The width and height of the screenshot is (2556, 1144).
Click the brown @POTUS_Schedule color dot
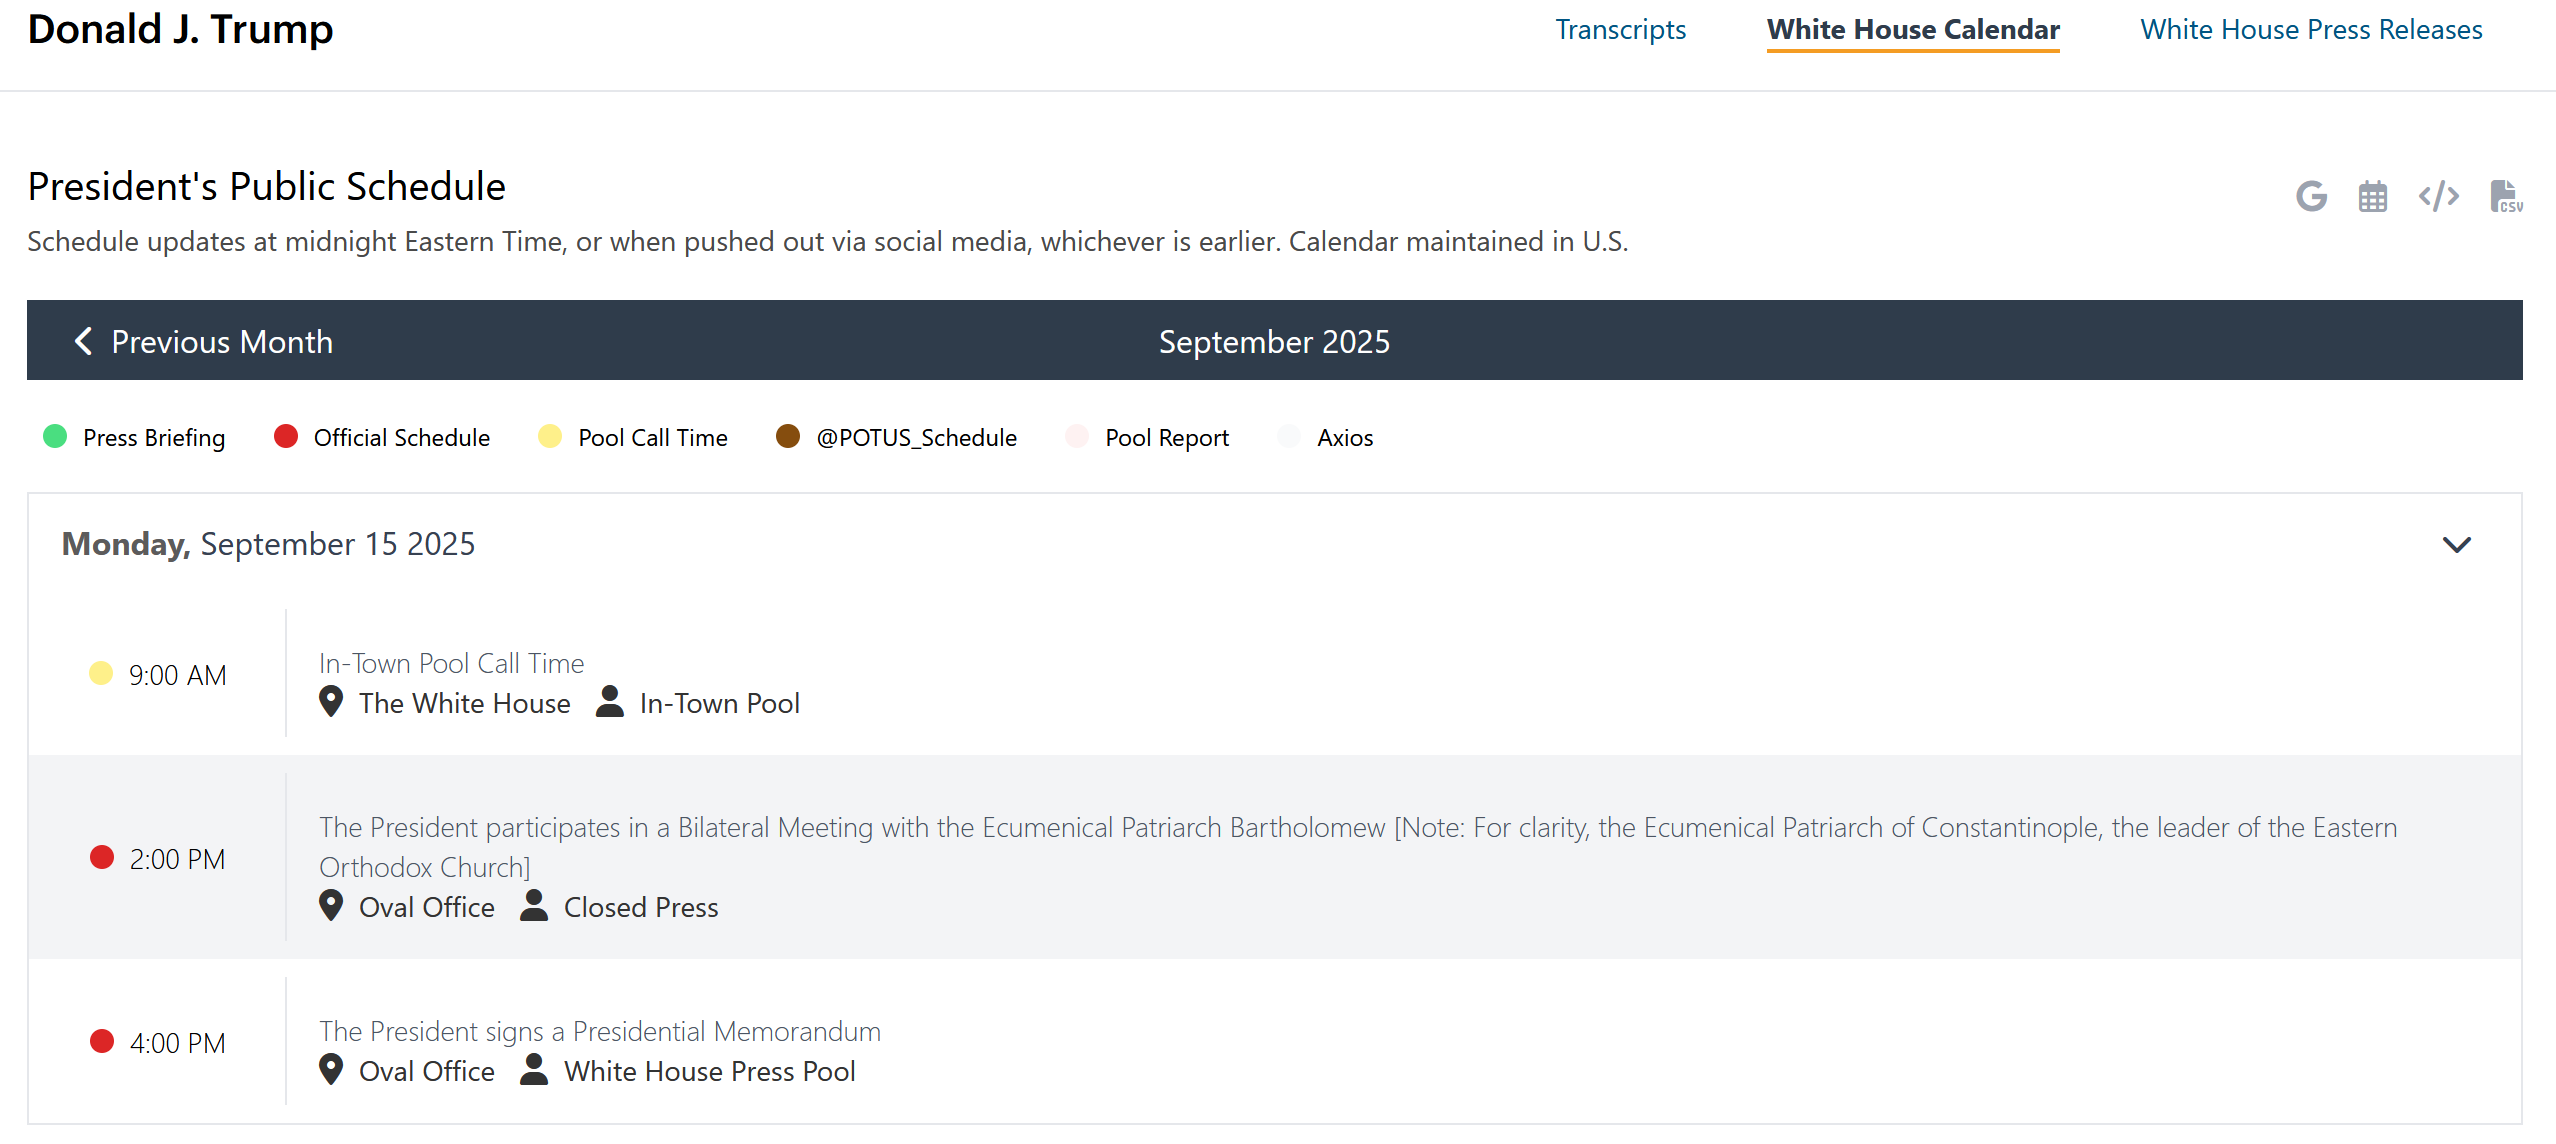click(788, 436)
